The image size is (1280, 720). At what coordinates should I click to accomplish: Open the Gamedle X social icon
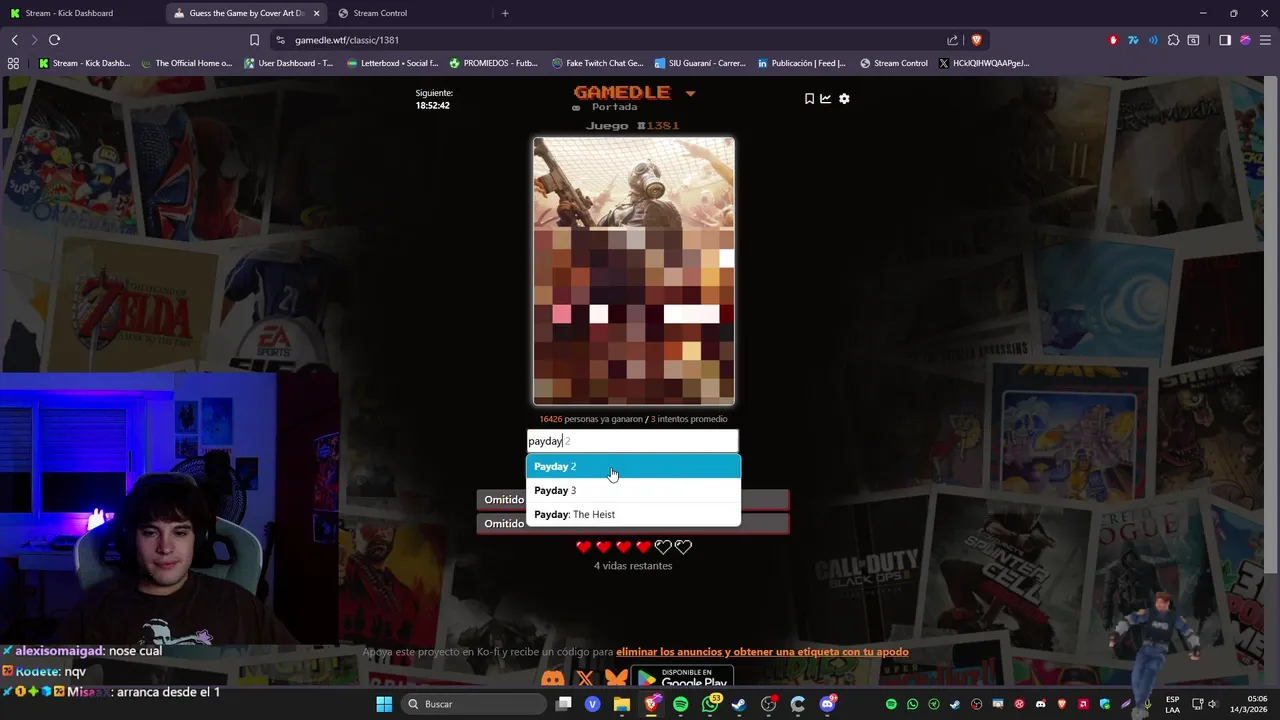[585, 680]
